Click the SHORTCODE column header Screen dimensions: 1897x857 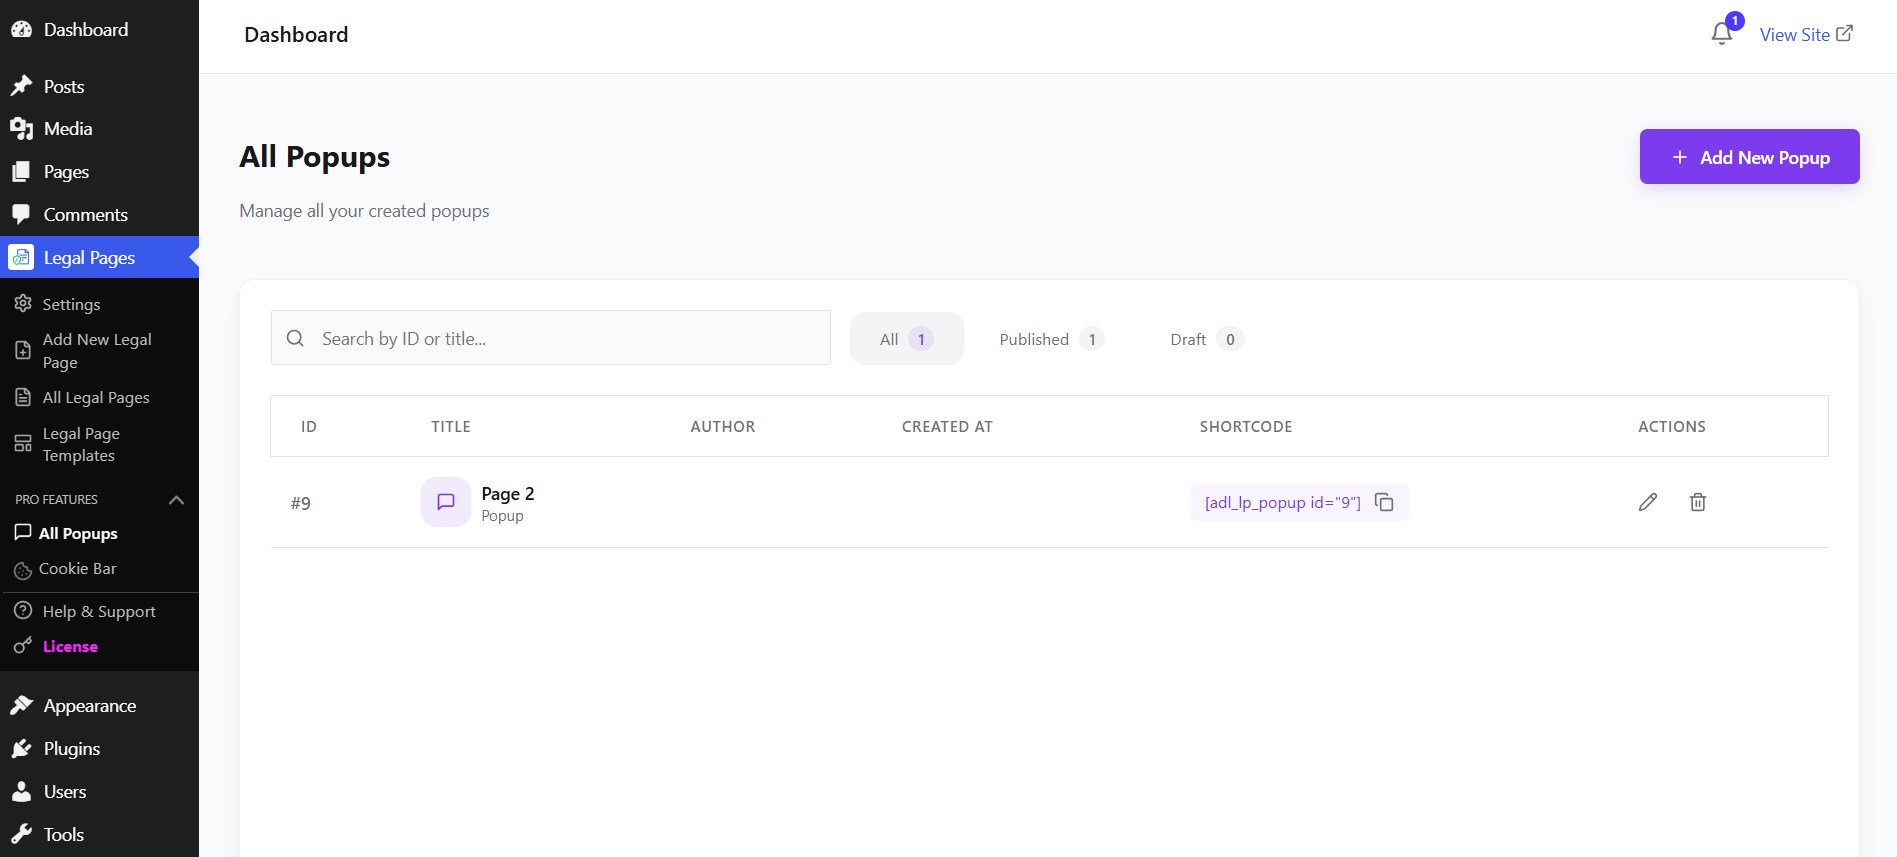(x=1246, y=427)
